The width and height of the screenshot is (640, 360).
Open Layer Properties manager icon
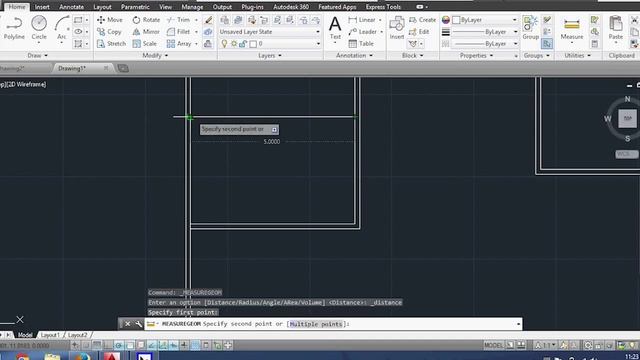224,20
